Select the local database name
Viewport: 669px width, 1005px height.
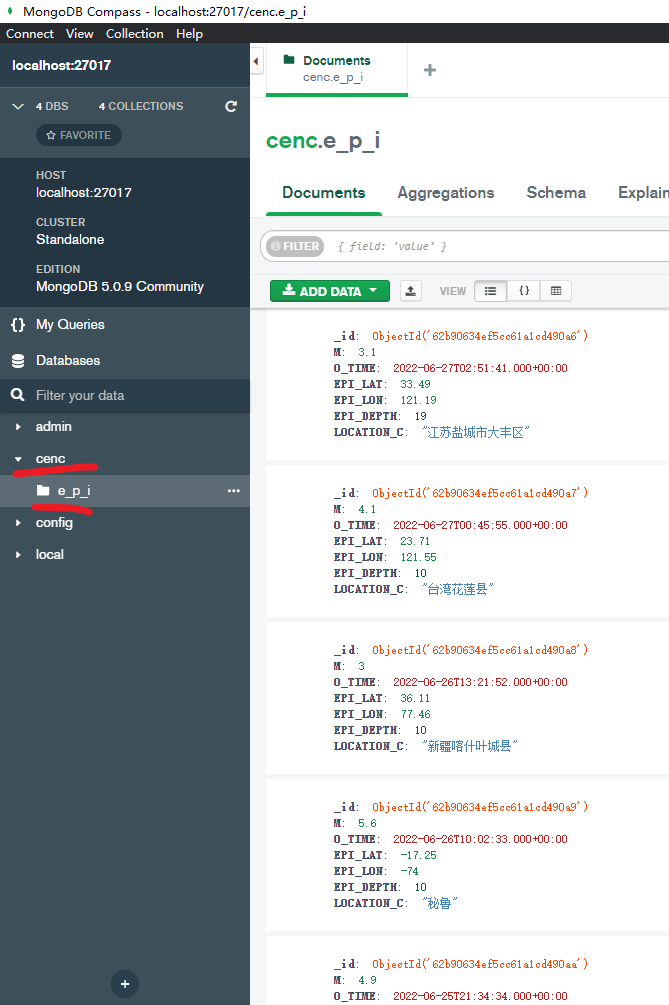50,555
